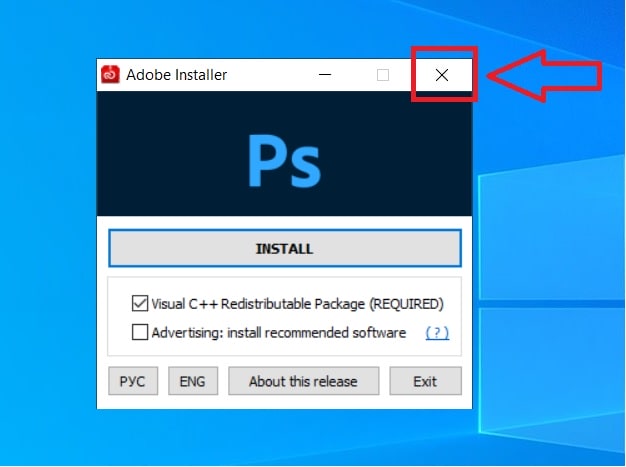
Task: Uncheck Visual C++ Redistributable Package checkbox
Action: click(140, 303)
